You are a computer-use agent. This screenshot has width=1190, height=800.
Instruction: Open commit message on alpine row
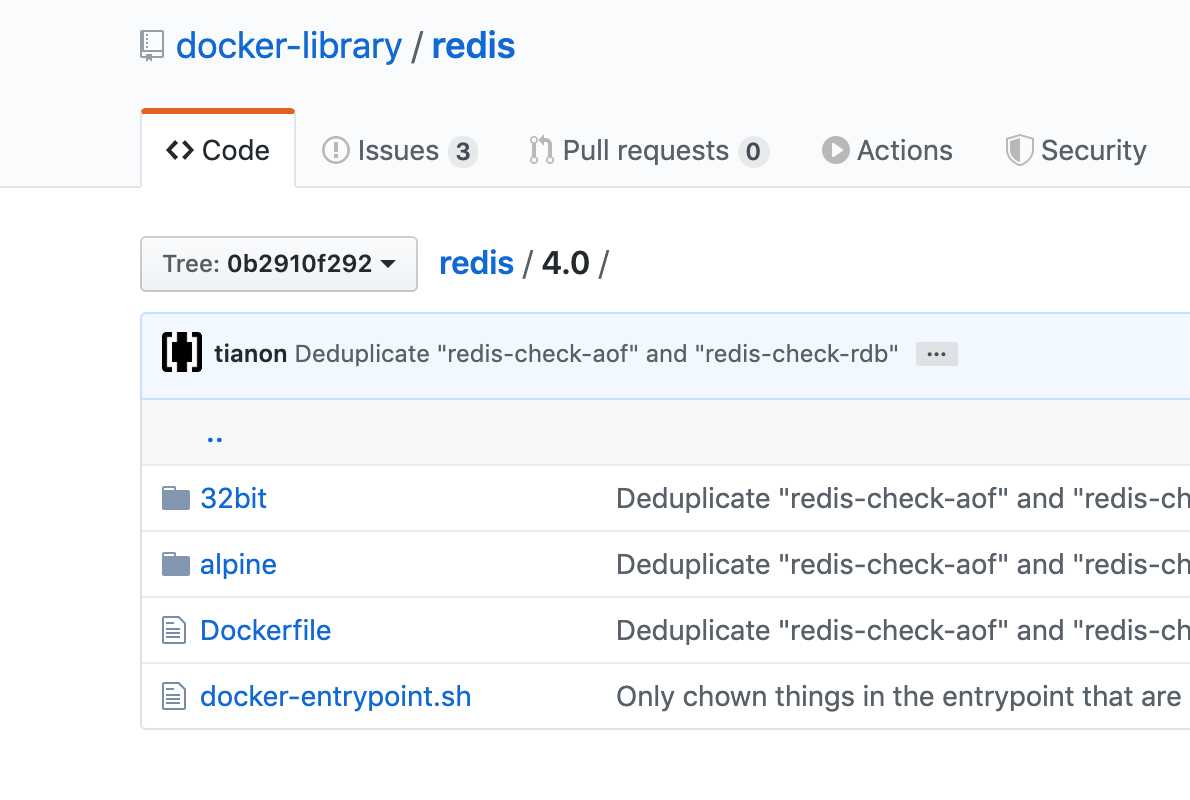click(x=903, y=565)
